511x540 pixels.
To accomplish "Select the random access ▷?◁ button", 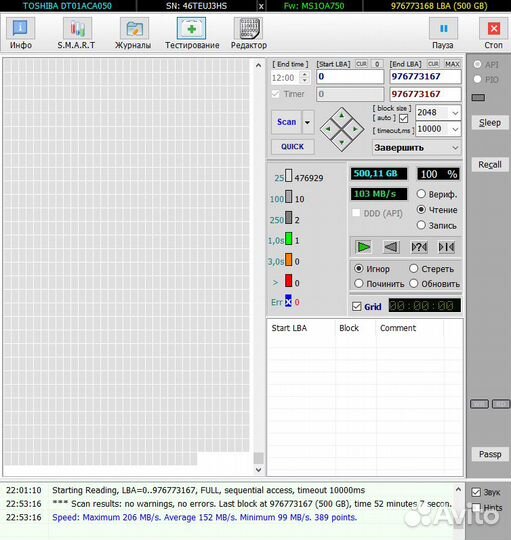I will tap(419, 247).
